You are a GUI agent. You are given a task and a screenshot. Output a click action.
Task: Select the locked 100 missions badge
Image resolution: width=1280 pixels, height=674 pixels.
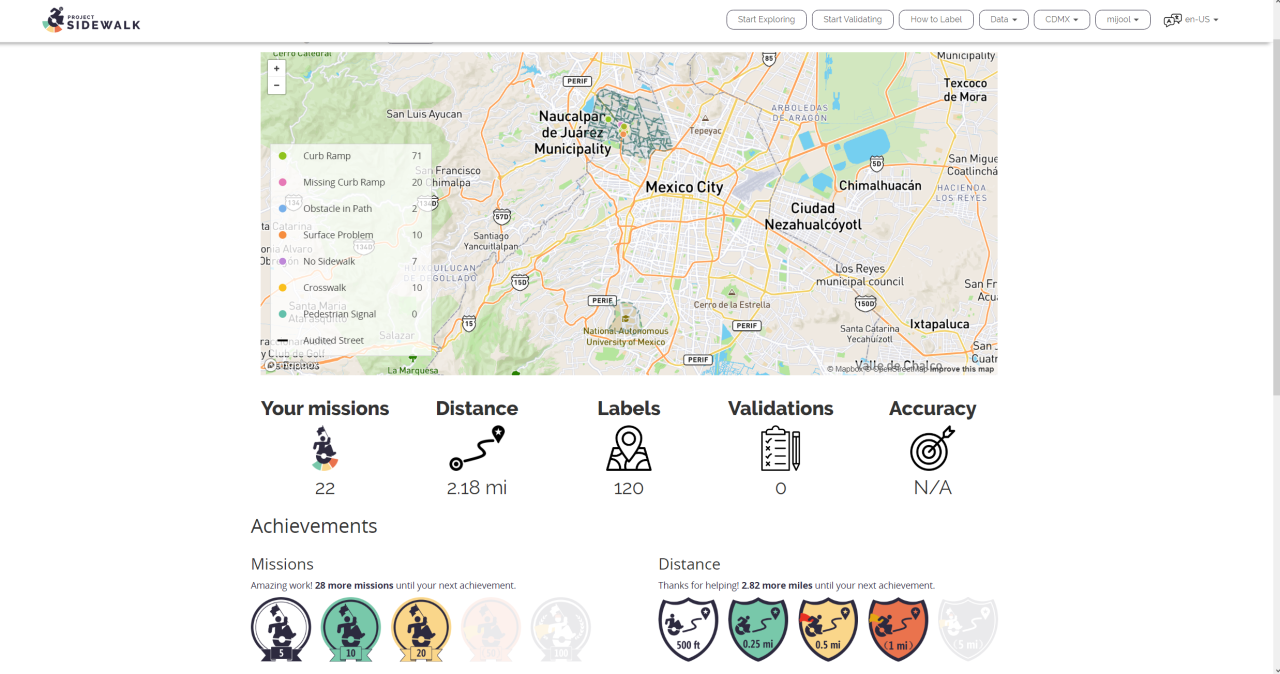click(x=561, y=630)
